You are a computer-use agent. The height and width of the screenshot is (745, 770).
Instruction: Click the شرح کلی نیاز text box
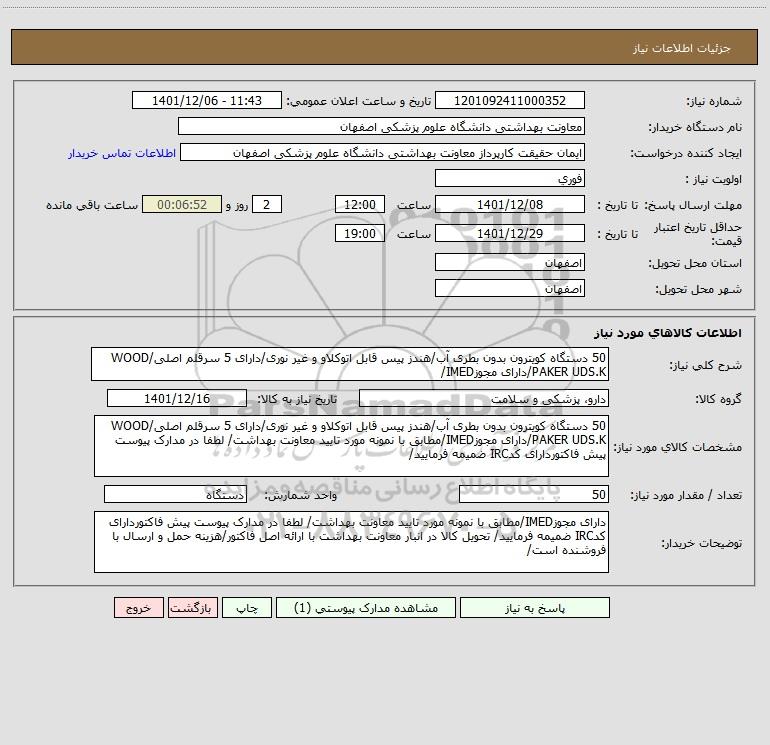click(x=350, y=364)
